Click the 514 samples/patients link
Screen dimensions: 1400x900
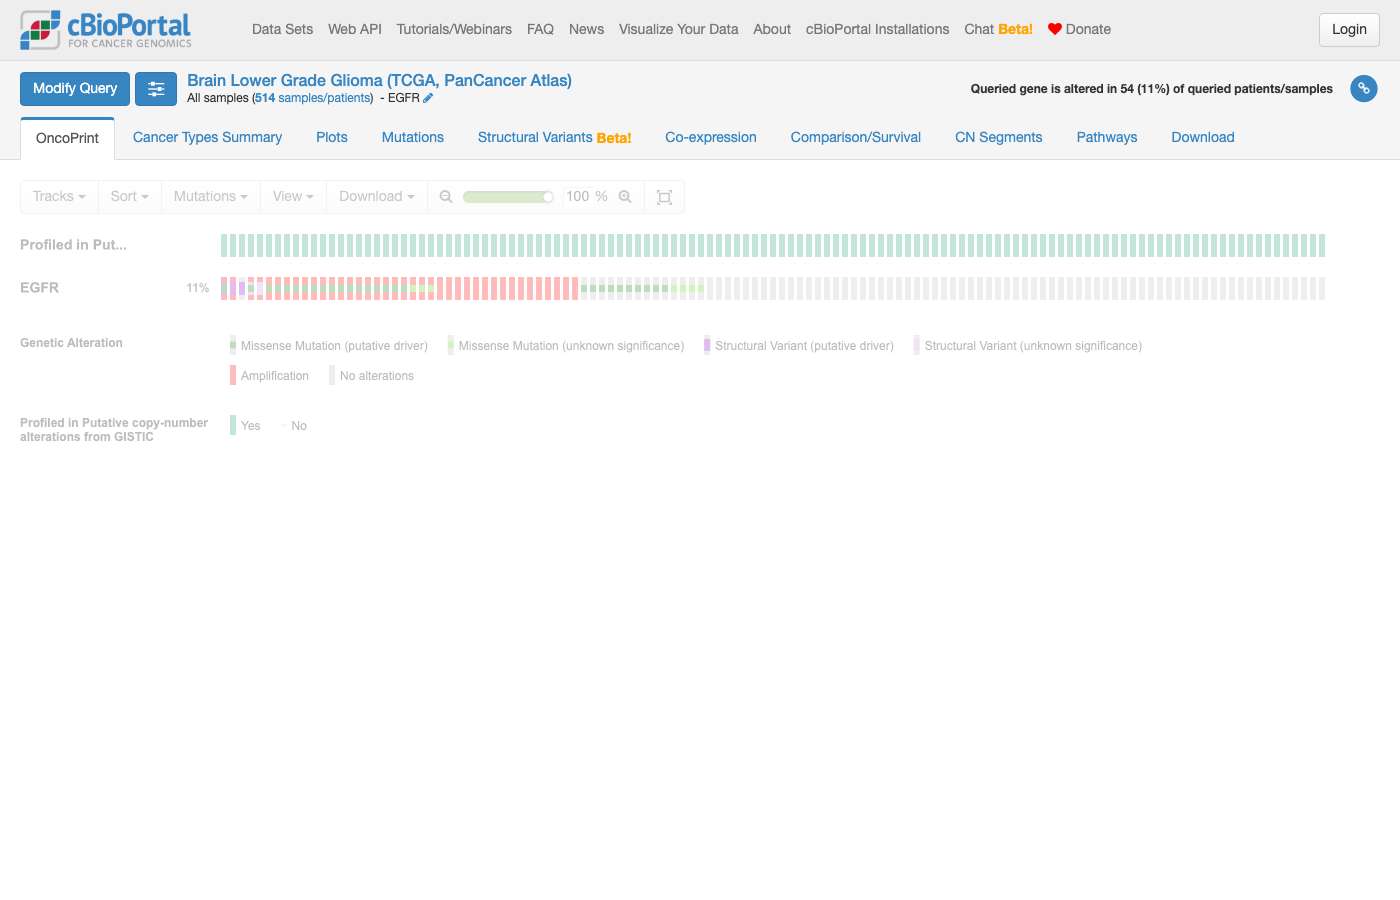coord(313,98)
